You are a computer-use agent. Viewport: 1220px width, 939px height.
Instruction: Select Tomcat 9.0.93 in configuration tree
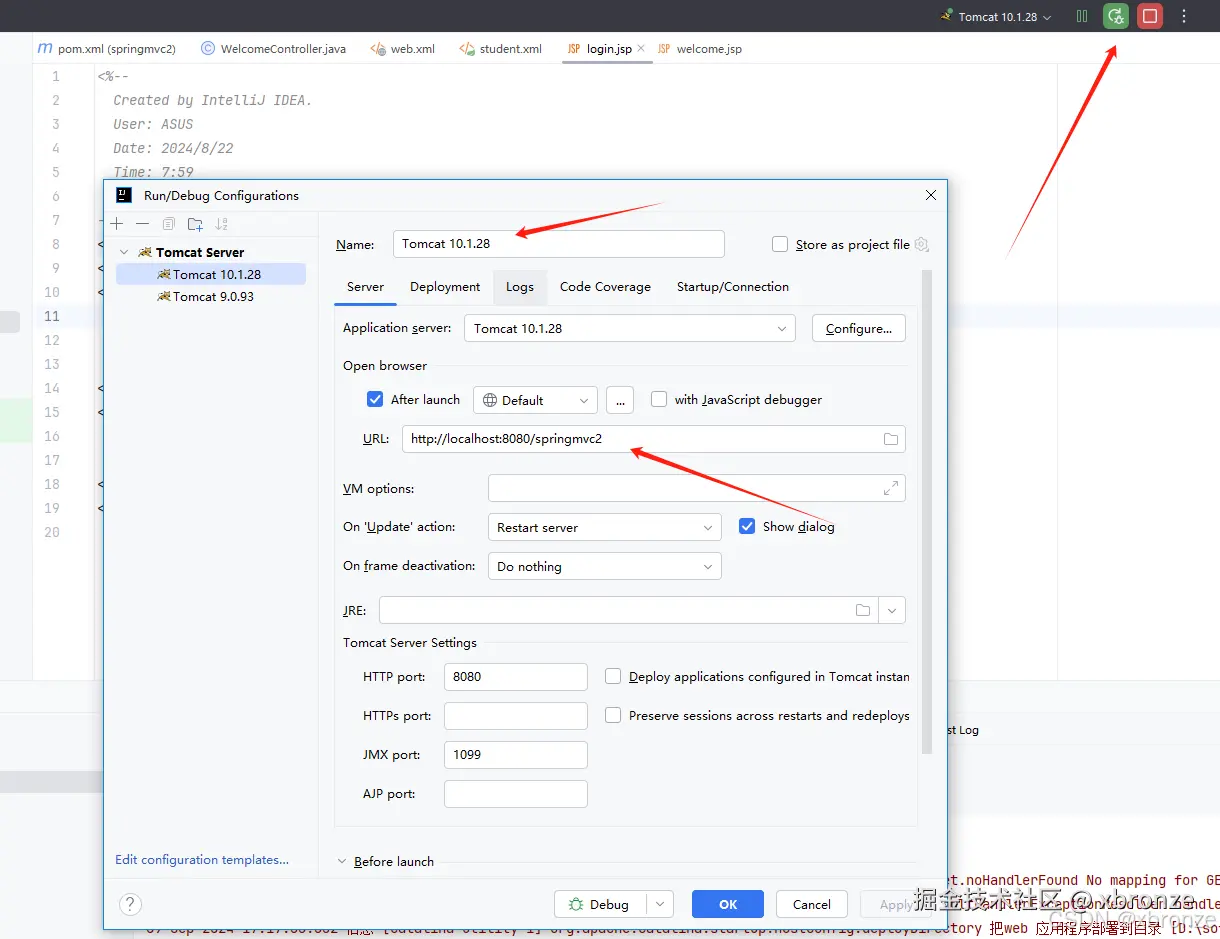pos(211,296)
